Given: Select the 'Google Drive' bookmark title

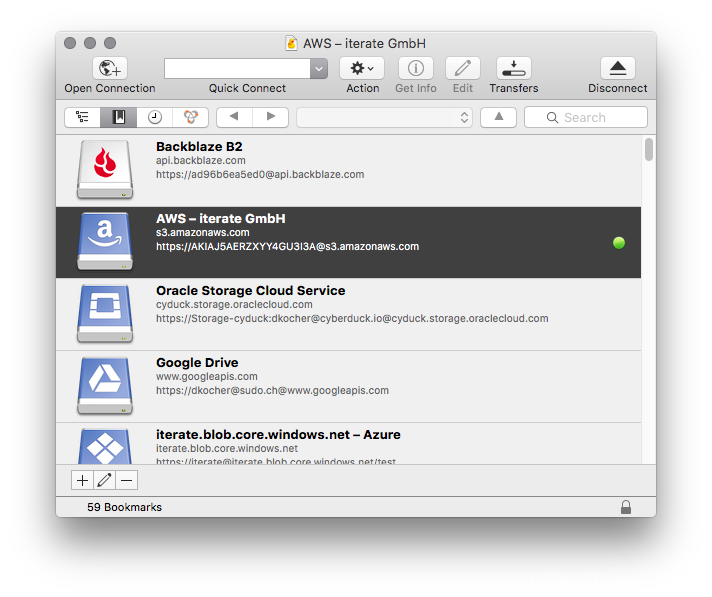Looking at the screenshot, I should [197, 363].
